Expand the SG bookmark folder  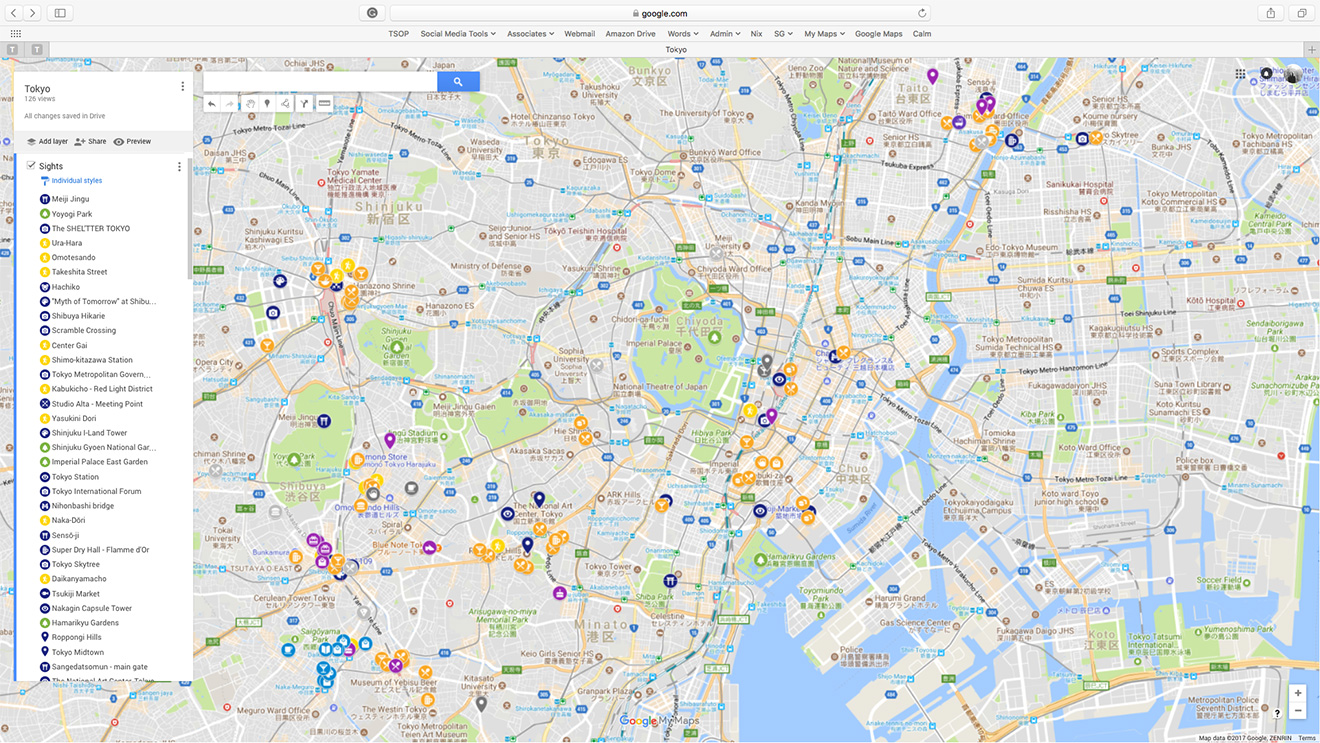785,33
